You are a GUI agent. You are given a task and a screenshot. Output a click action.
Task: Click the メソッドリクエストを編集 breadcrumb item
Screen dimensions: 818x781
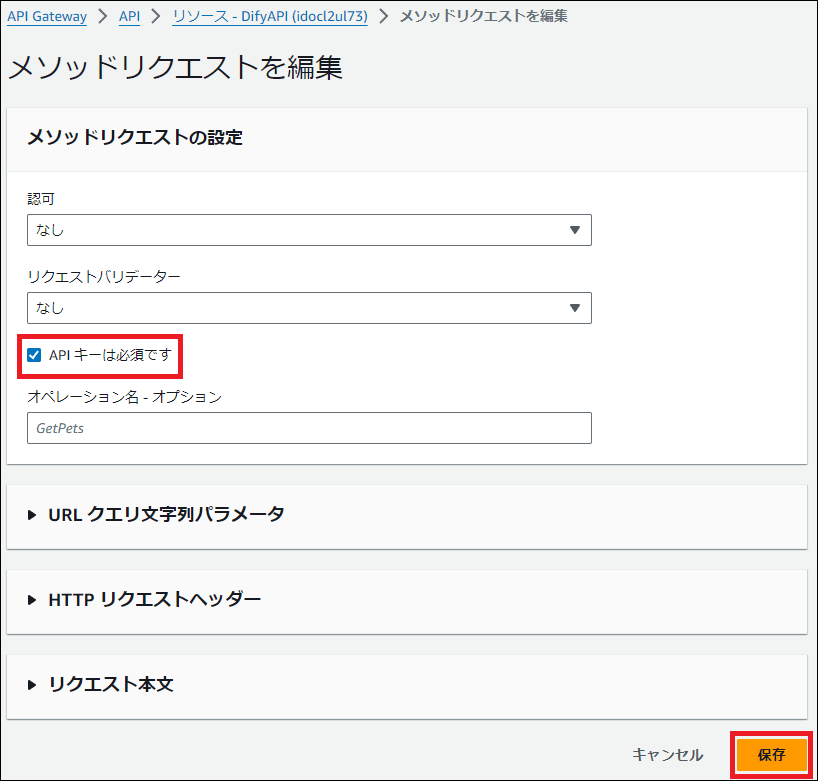(484, 16)
